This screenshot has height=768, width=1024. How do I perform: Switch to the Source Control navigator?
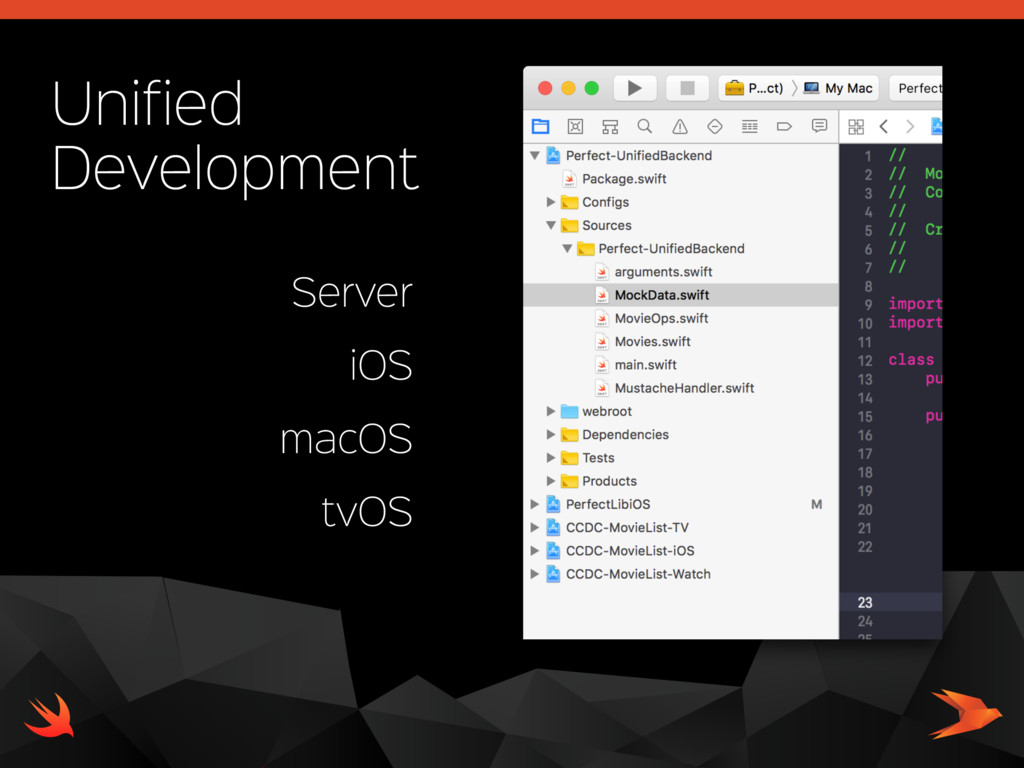tap(575, 126)
